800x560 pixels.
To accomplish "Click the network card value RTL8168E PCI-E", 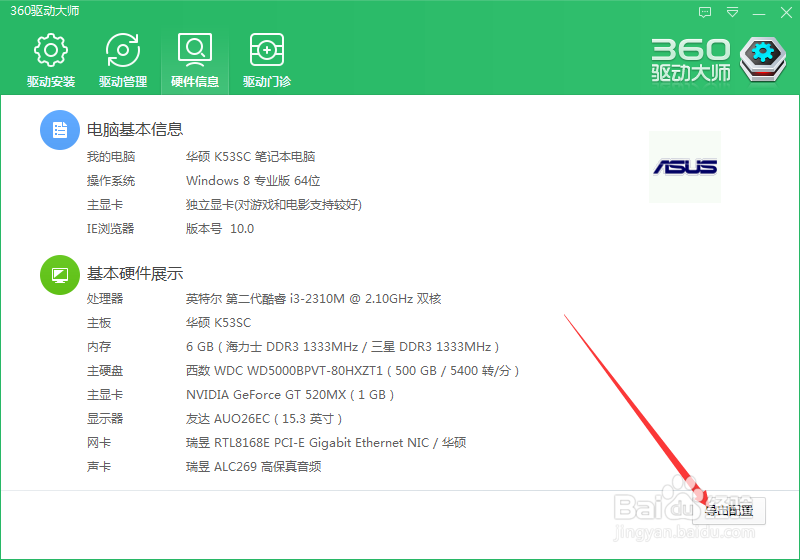I will [x=326, y=443].
